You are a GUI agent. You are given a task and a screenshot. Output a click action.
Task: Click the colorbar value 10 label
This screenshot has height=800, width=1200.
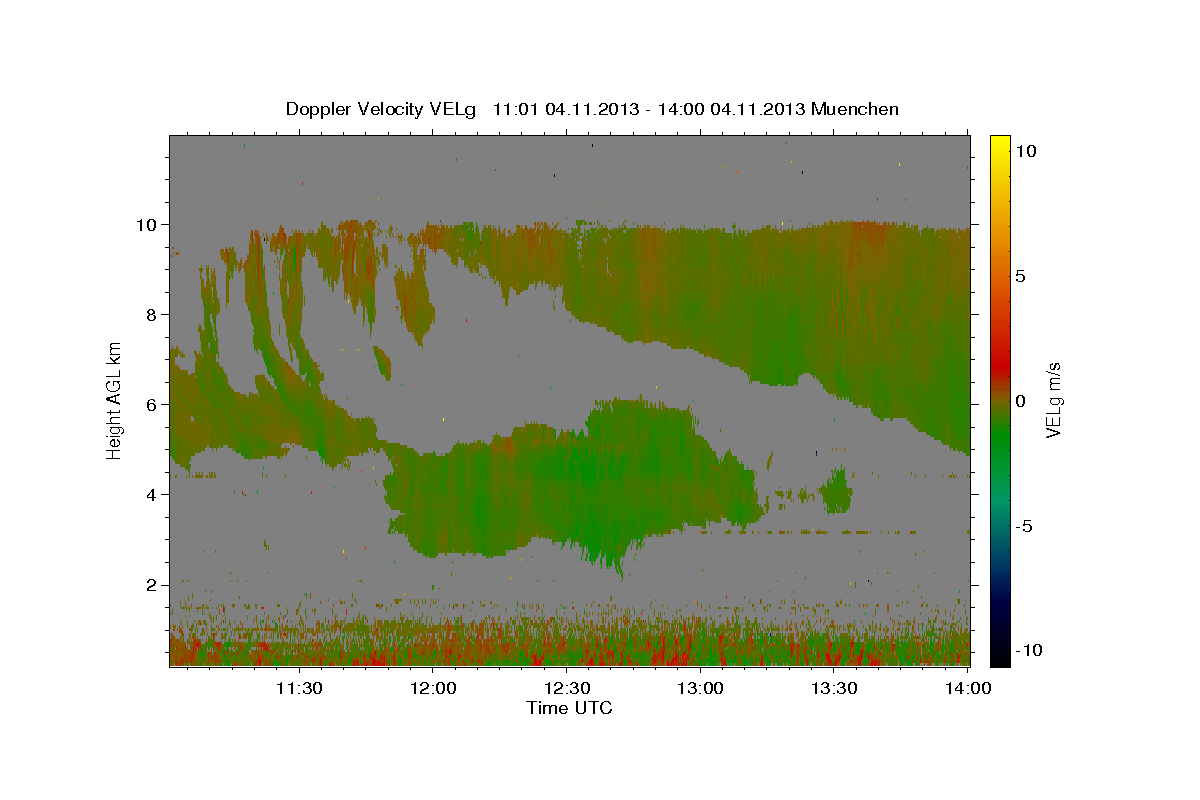pyautogui.click(x=1025, y=150)
